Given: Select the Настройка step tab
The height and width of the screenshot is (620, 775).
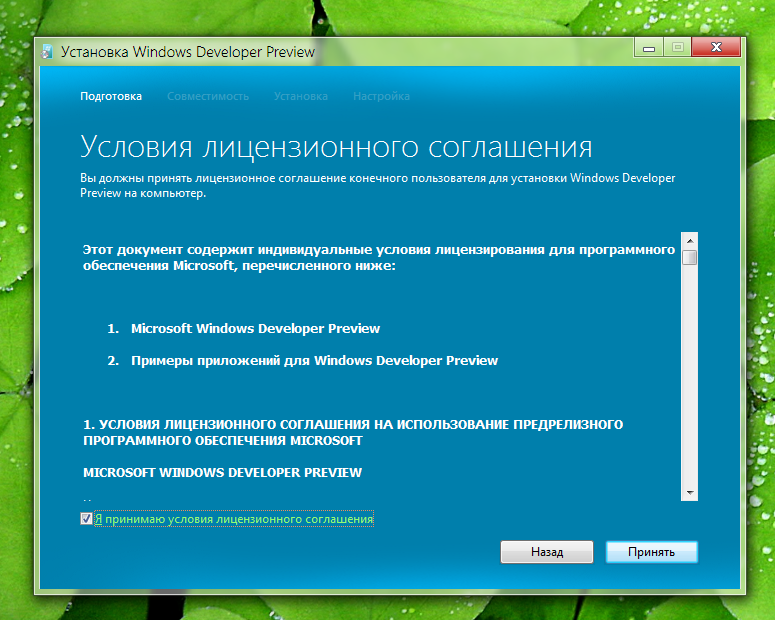Looking at the screenshot, I should (381, 96).
